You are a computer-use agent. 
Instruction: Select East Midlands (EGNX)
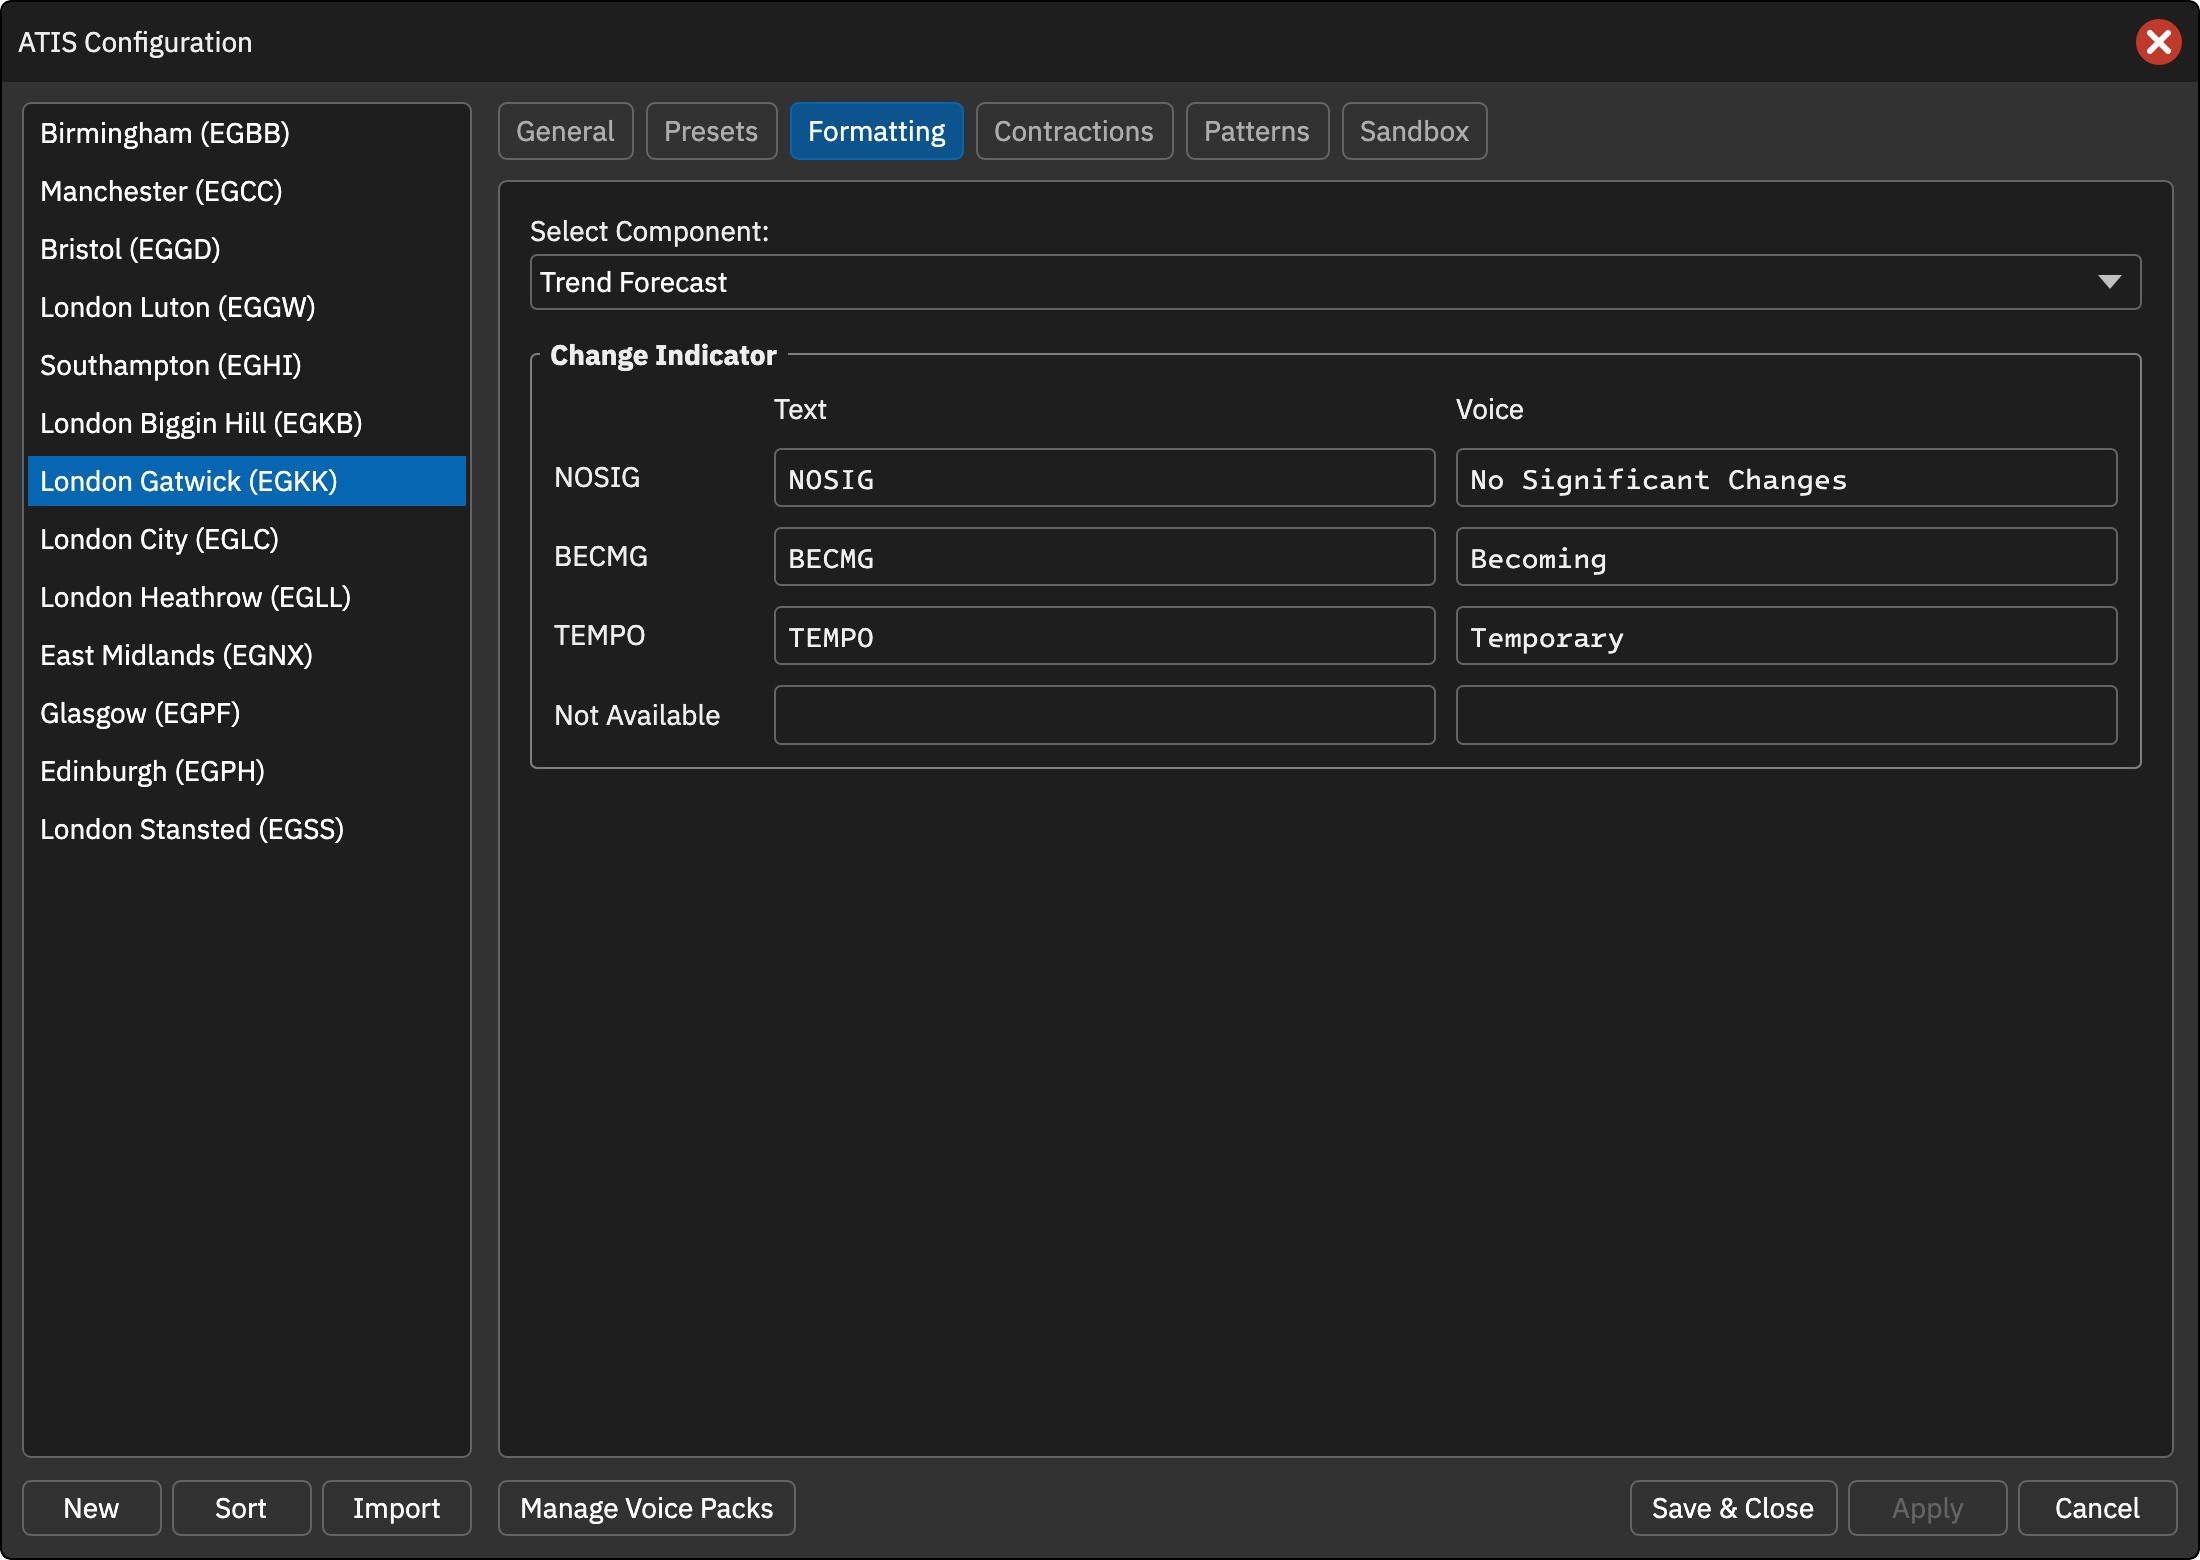click(247, 655)
